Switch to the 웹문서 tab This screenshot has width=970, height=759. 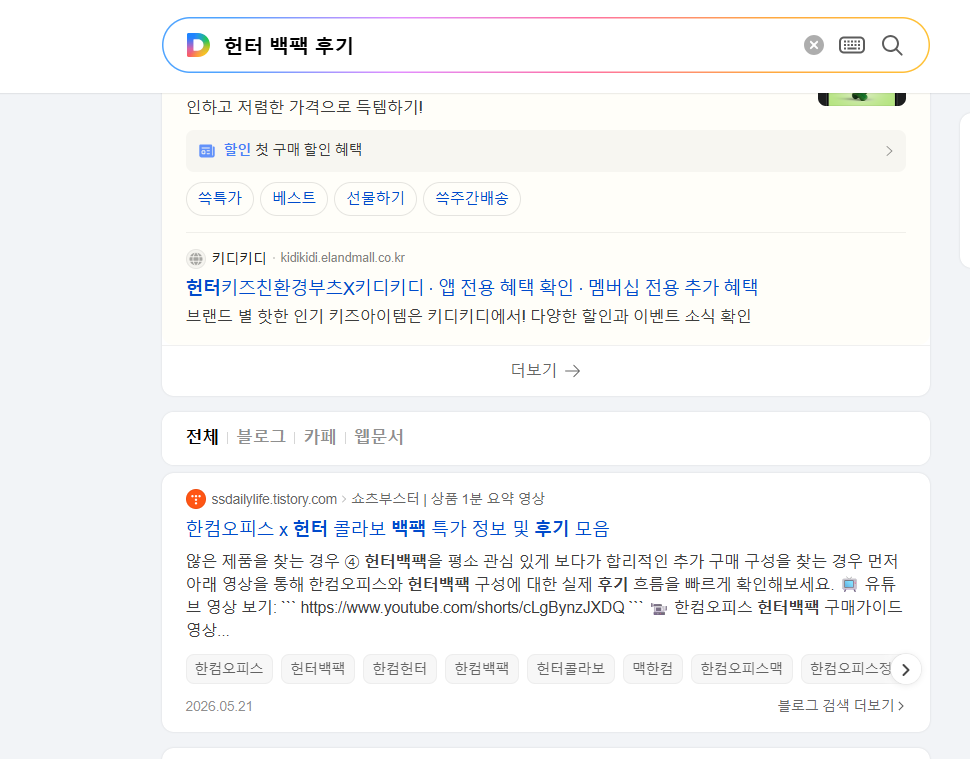(x=379, y=437)
